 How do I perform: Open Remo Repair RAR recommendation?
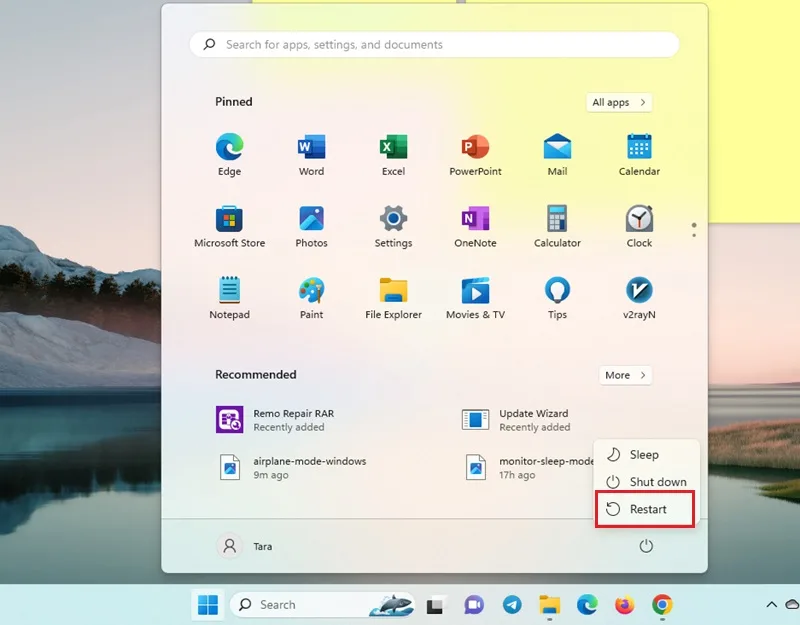276,420
